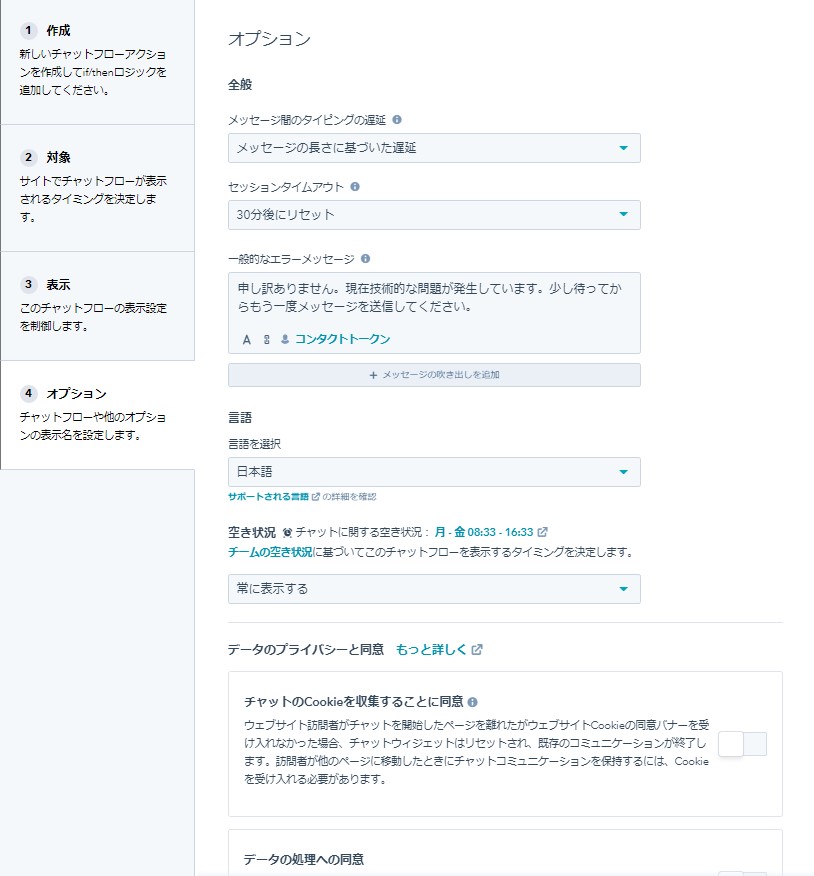Image resolution: width=814 pixels, height=876 pixels.
Task: Click the データのプライバシーと同意 section title
Action: point(306,650)
